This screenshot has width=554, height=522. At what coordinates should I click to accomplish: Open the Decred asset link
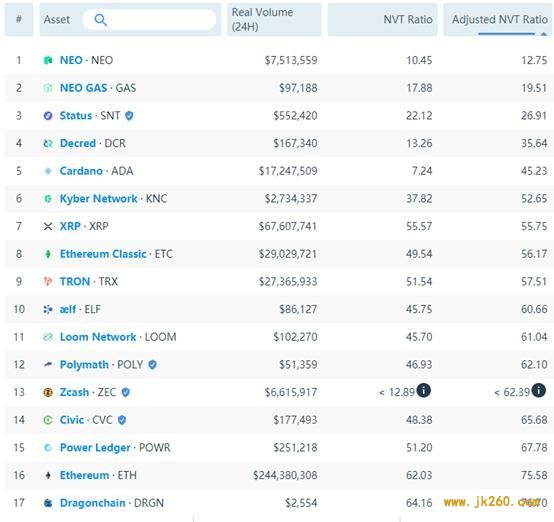point(78,143)
